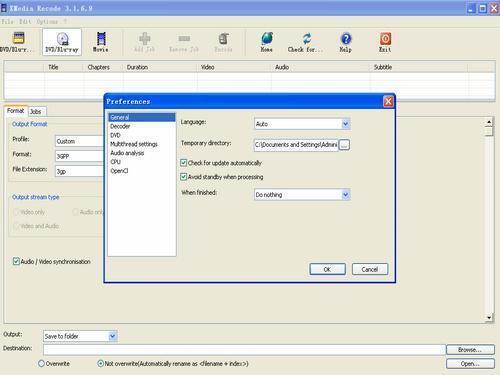
Task: Open the Format 3GPP combo box
Action: pyautogui.click(x=79, y=156)
